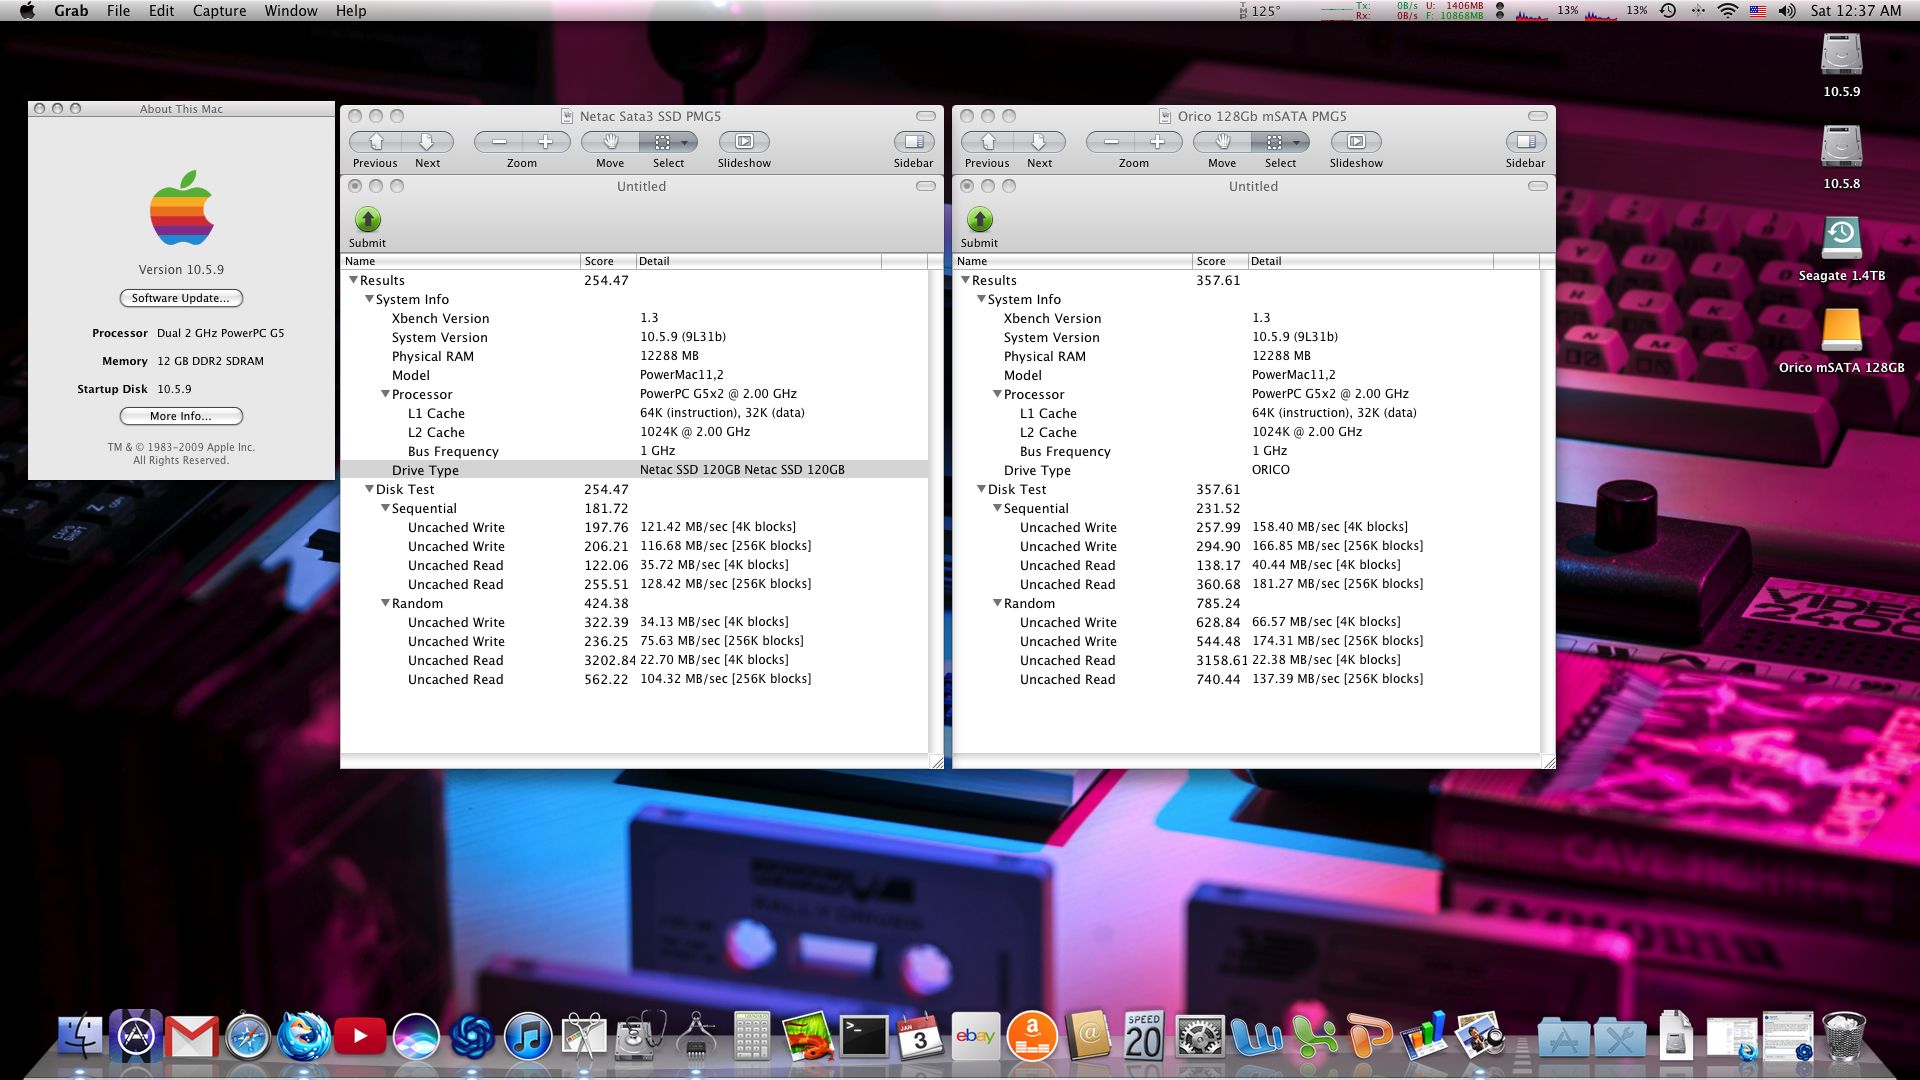Click the green Submit arrow in left Xbench results
Screen dimensions: 1920x1080
tap(367, 220)
